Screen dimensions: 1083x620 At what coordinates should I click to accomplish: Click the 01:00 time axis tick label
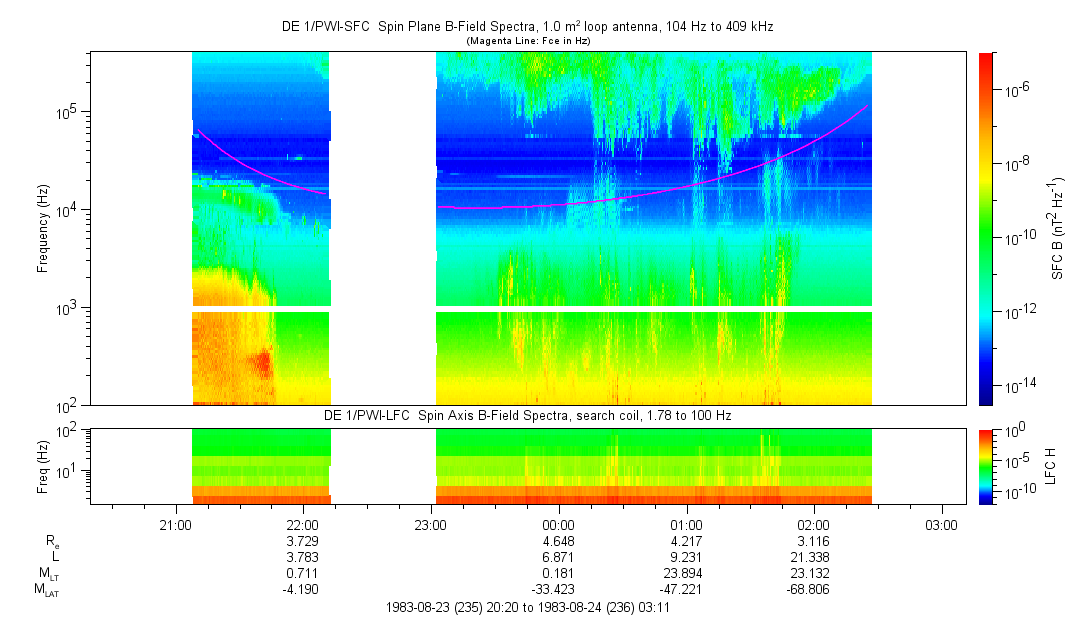686,524
